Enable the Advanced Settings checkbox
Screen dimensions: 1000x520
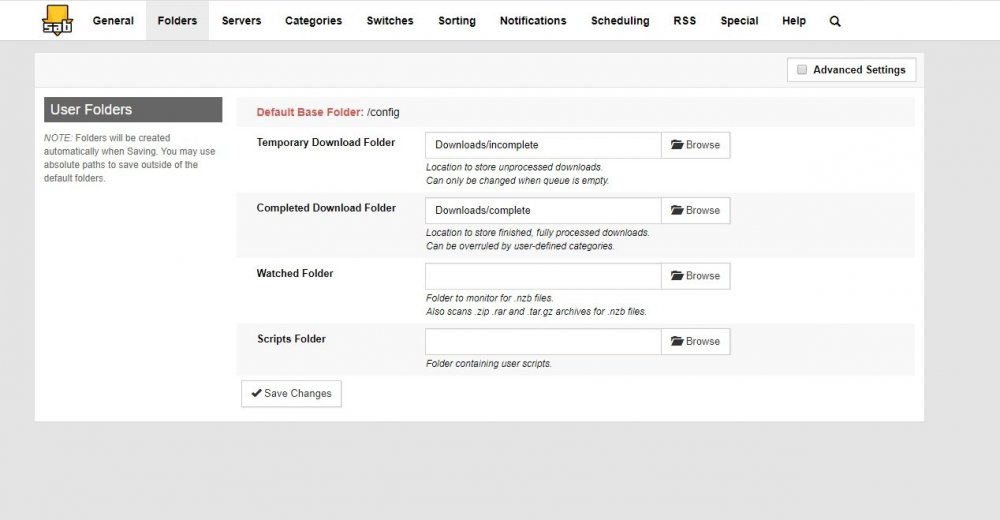pos(802,70)
